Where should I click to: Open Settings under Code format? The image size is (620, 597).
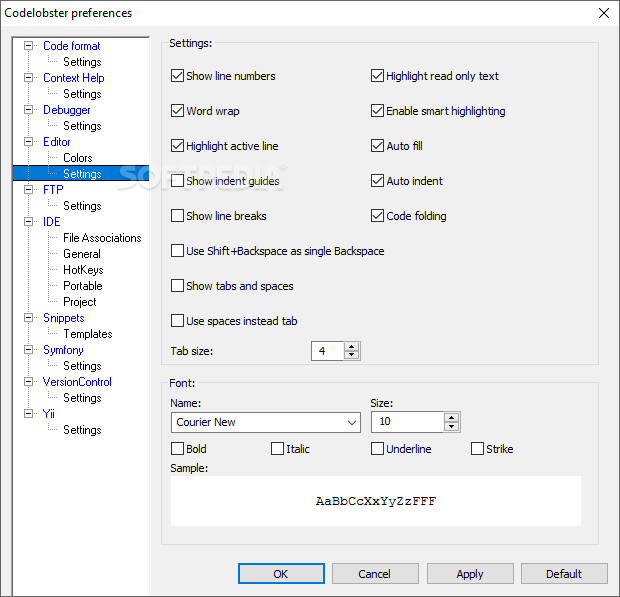[82, 62]
